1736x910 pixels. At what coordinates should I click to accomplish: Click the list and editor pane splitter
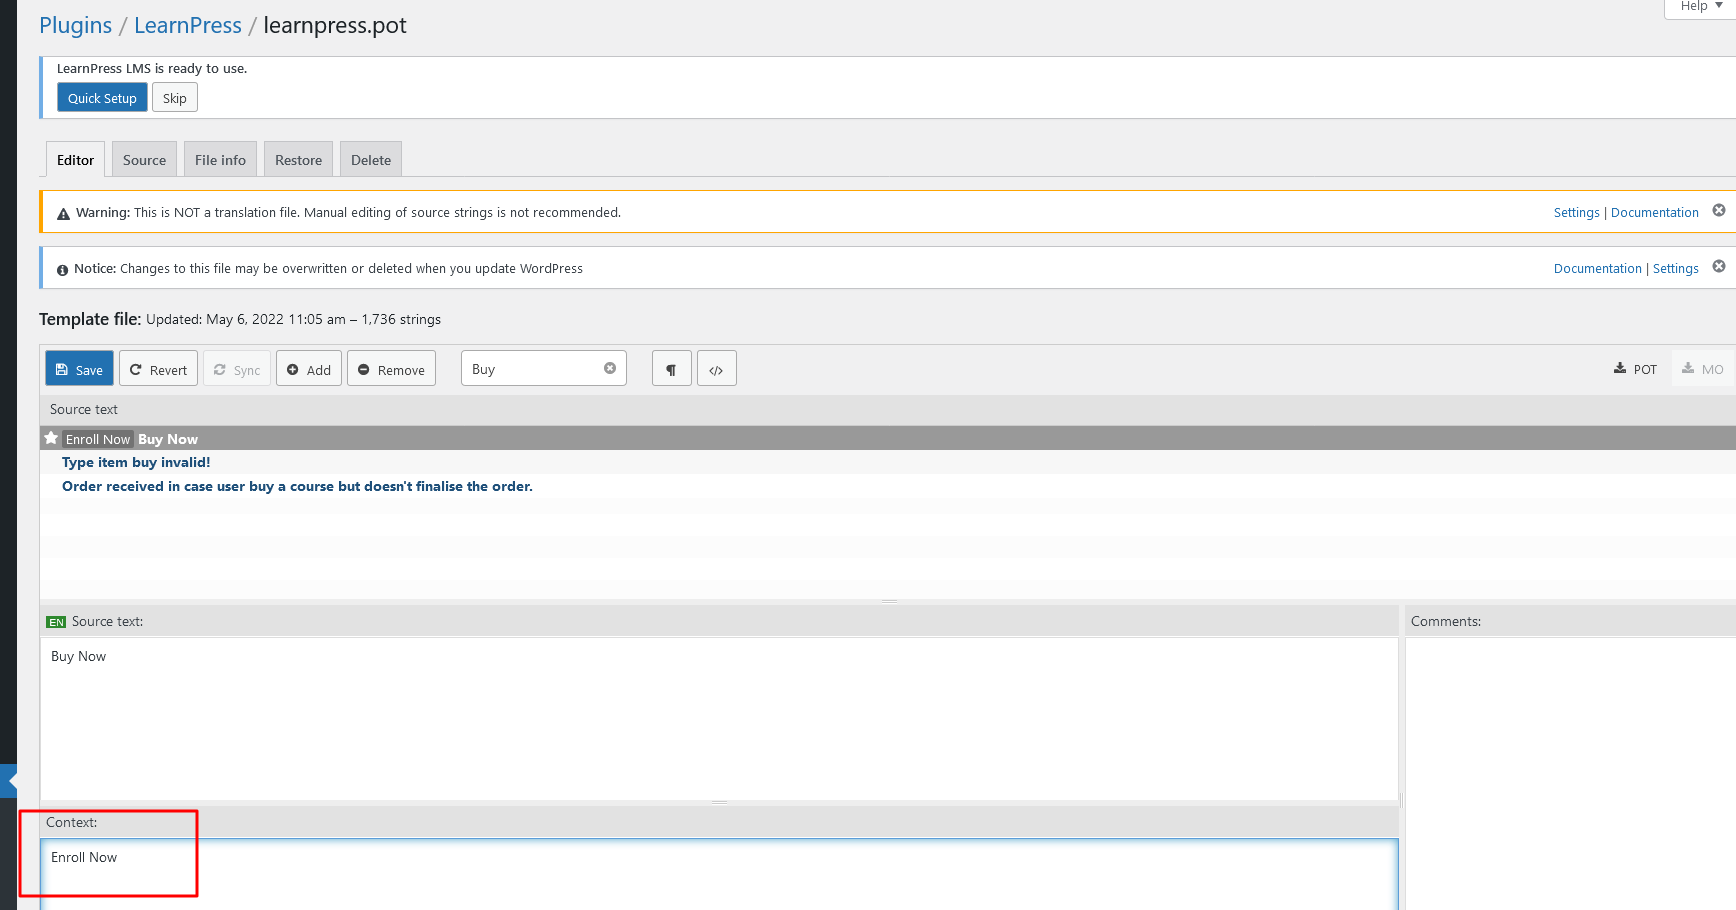[889, 601]
